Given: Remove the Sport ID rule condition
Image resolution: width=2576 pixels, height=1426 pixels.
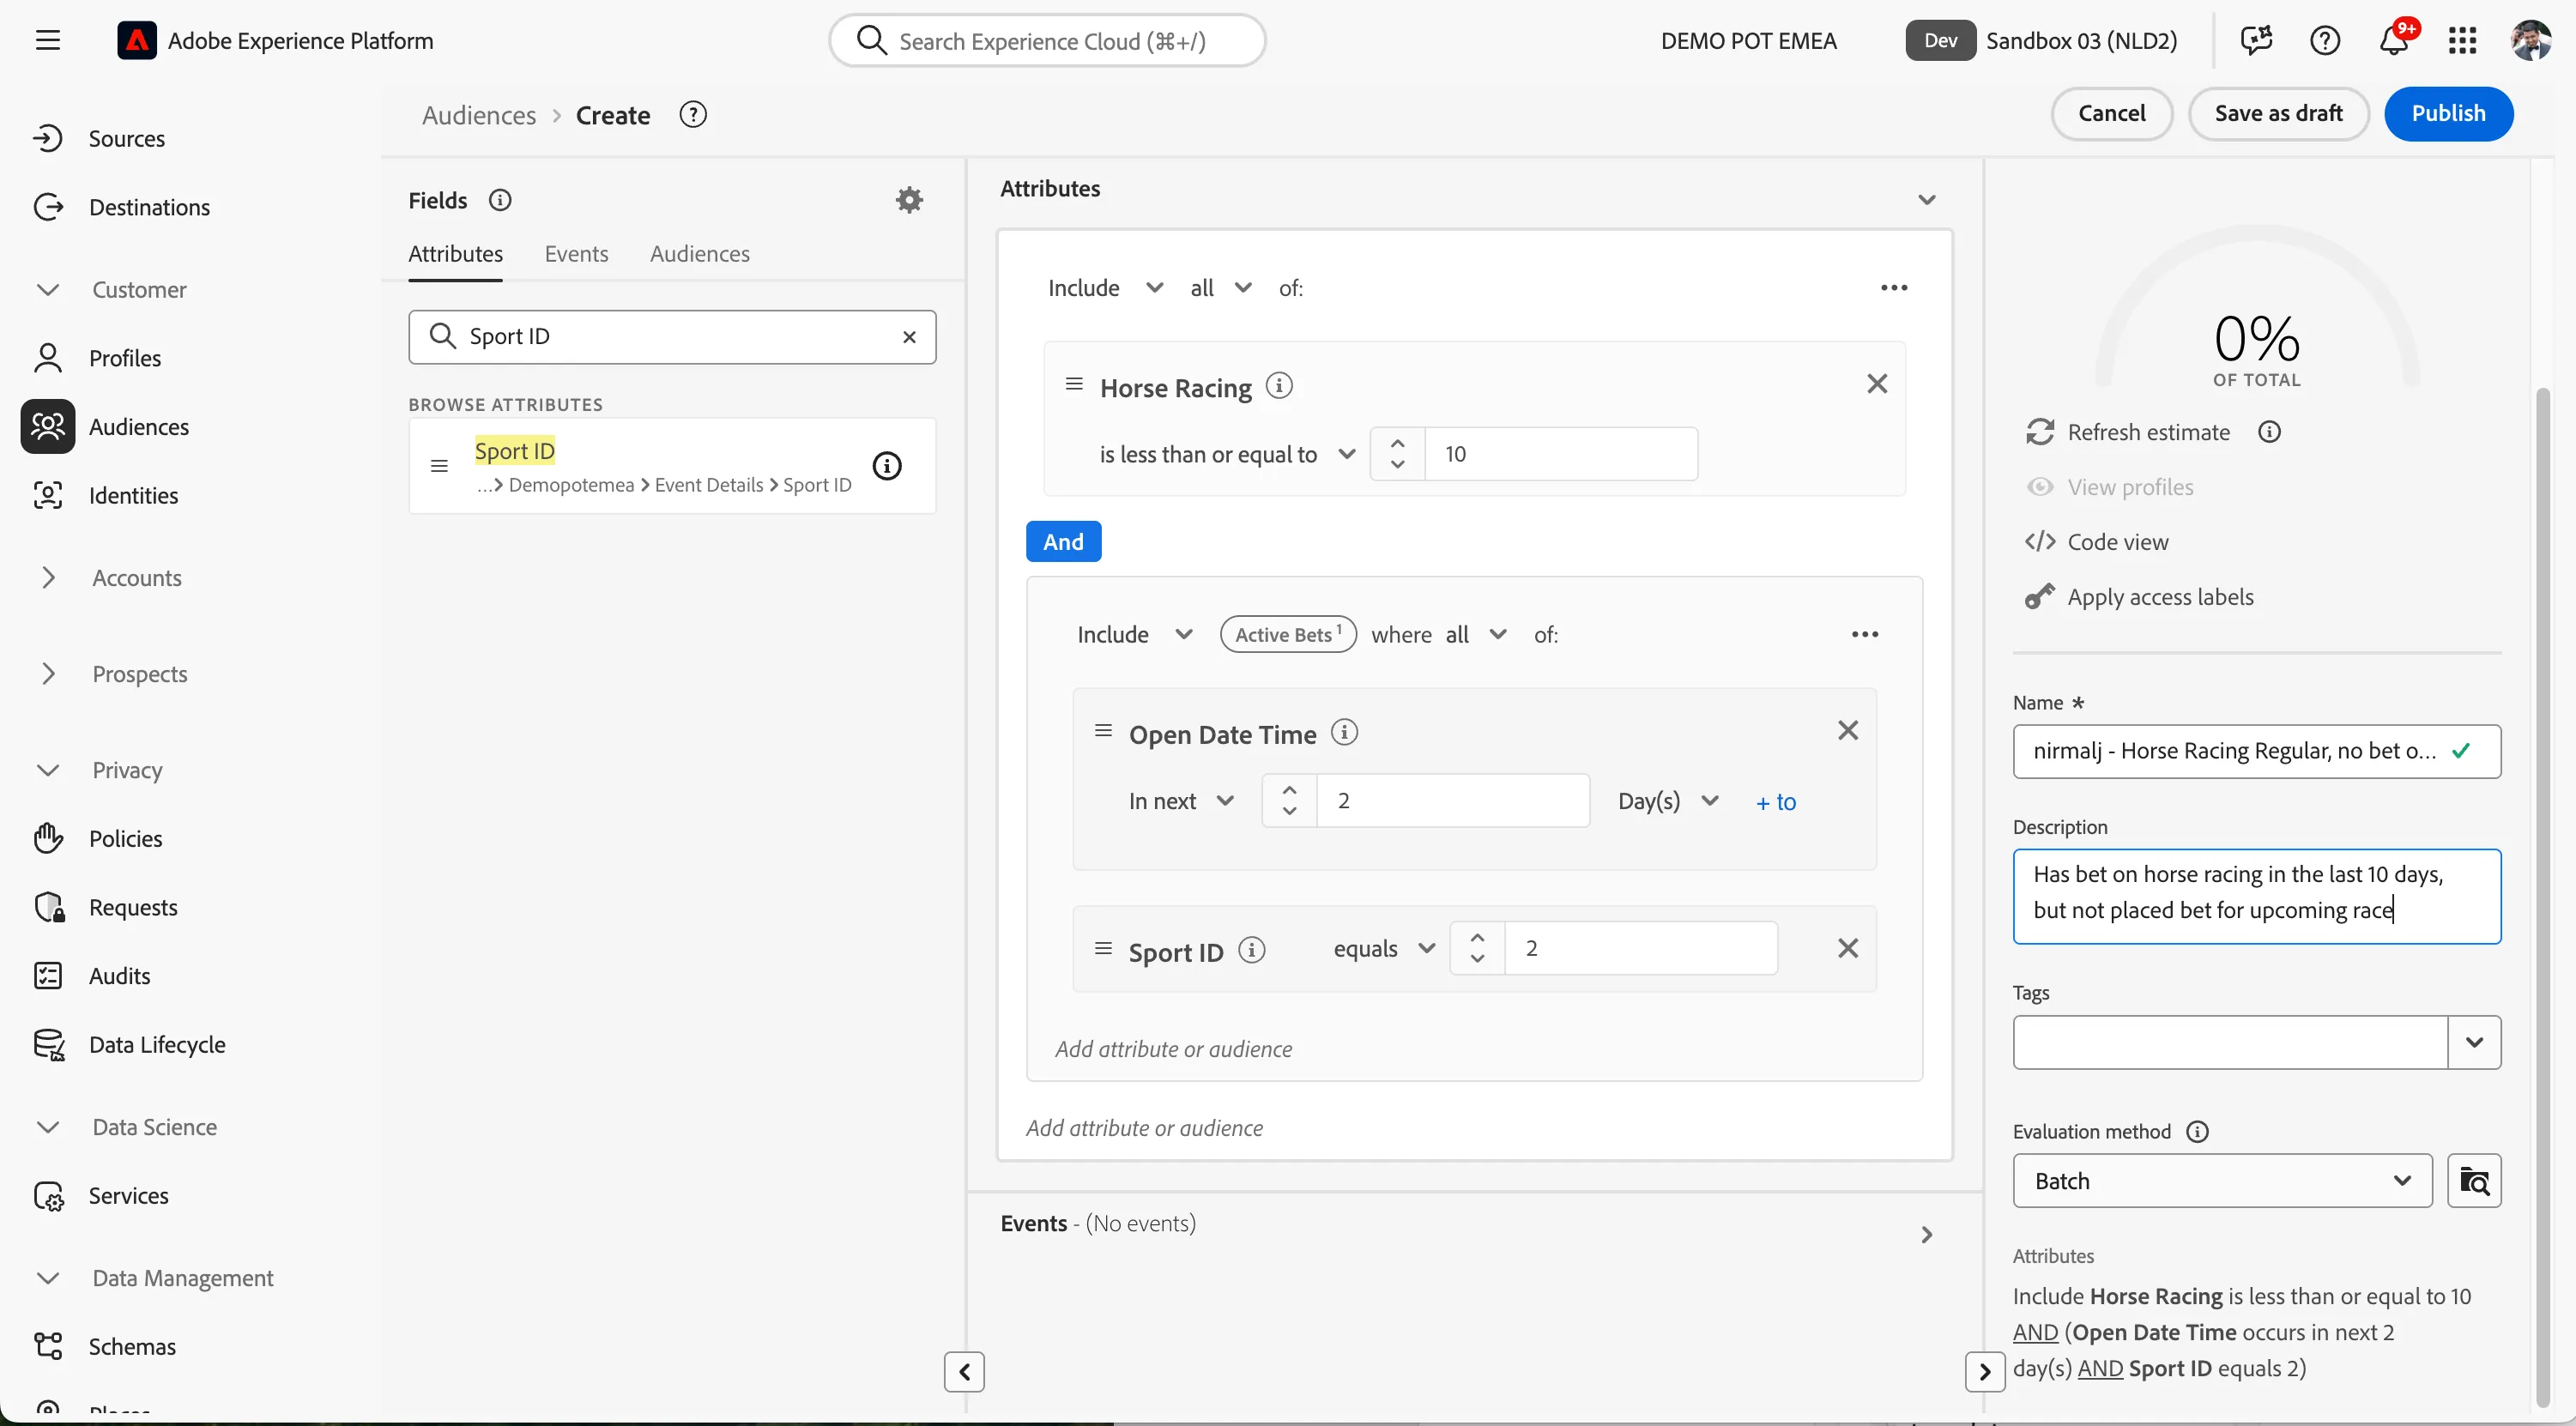Looking at the screenshot, I should point(1847,948).
